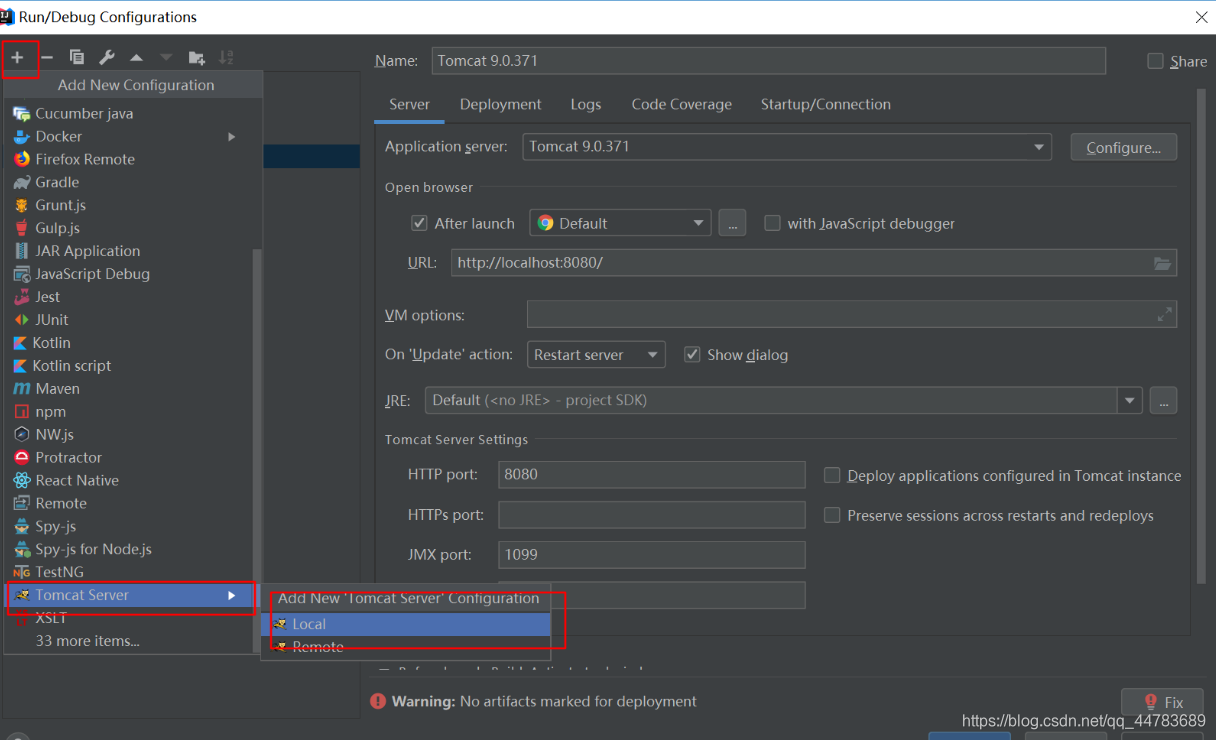Switch to the Deployment tab
This screenshot has width=1216, height=740.
coord(501,104)
